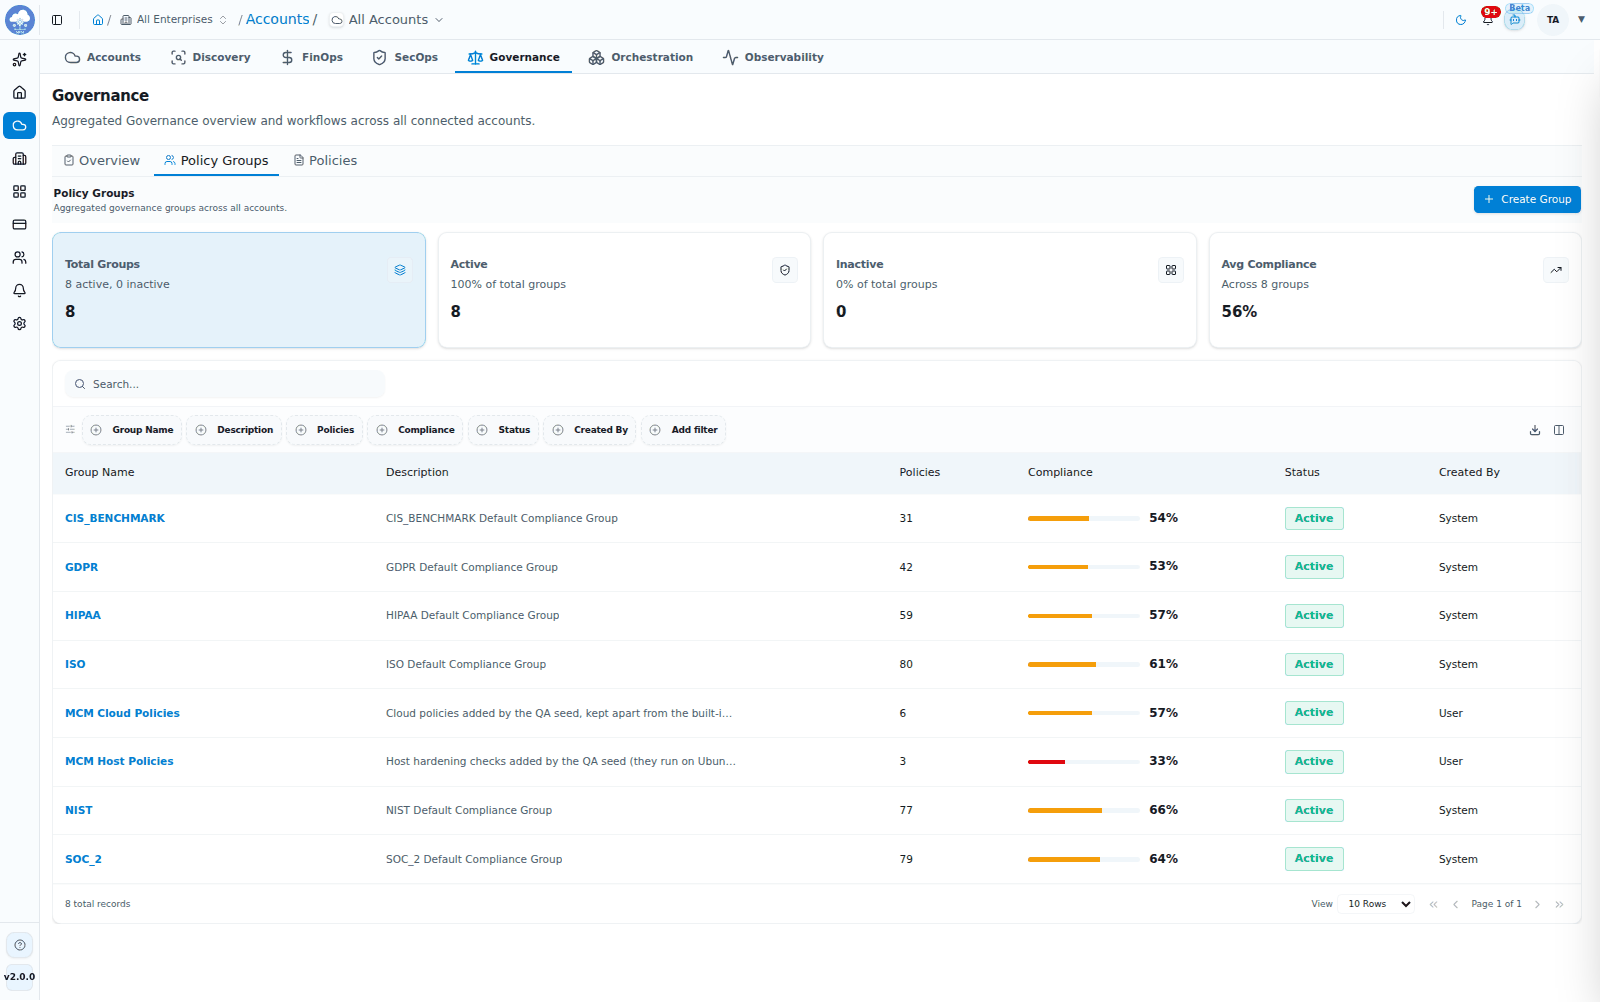The image size is (1600, 1002).
Task: Expand user menu caret beside TA
Action: pos(1582,20)
